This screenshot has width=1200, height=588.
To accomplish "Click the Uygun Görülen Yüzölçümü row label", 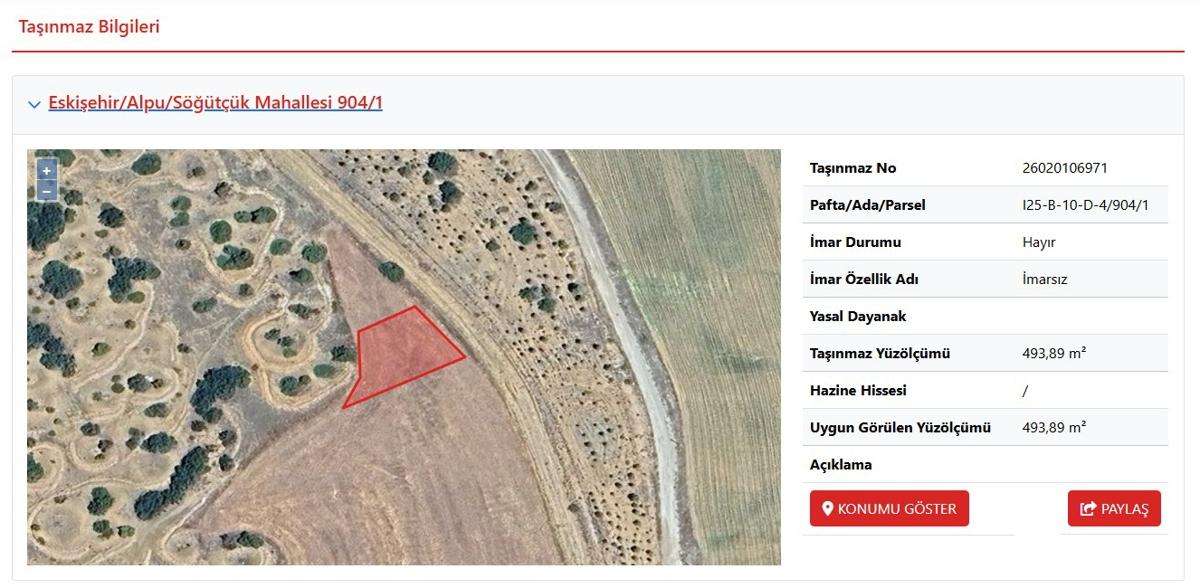I will (900, 427).
